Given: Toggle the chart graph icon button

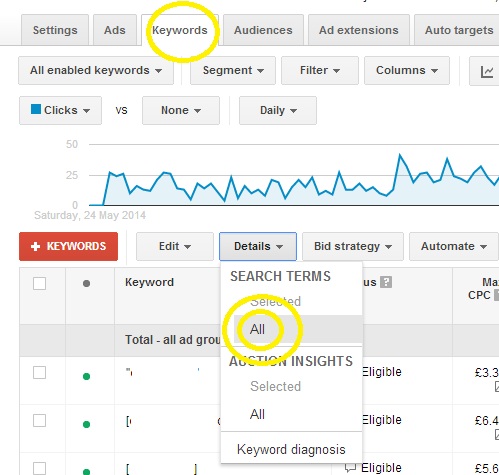Looking at the screenshot, I should coord(485,71).
